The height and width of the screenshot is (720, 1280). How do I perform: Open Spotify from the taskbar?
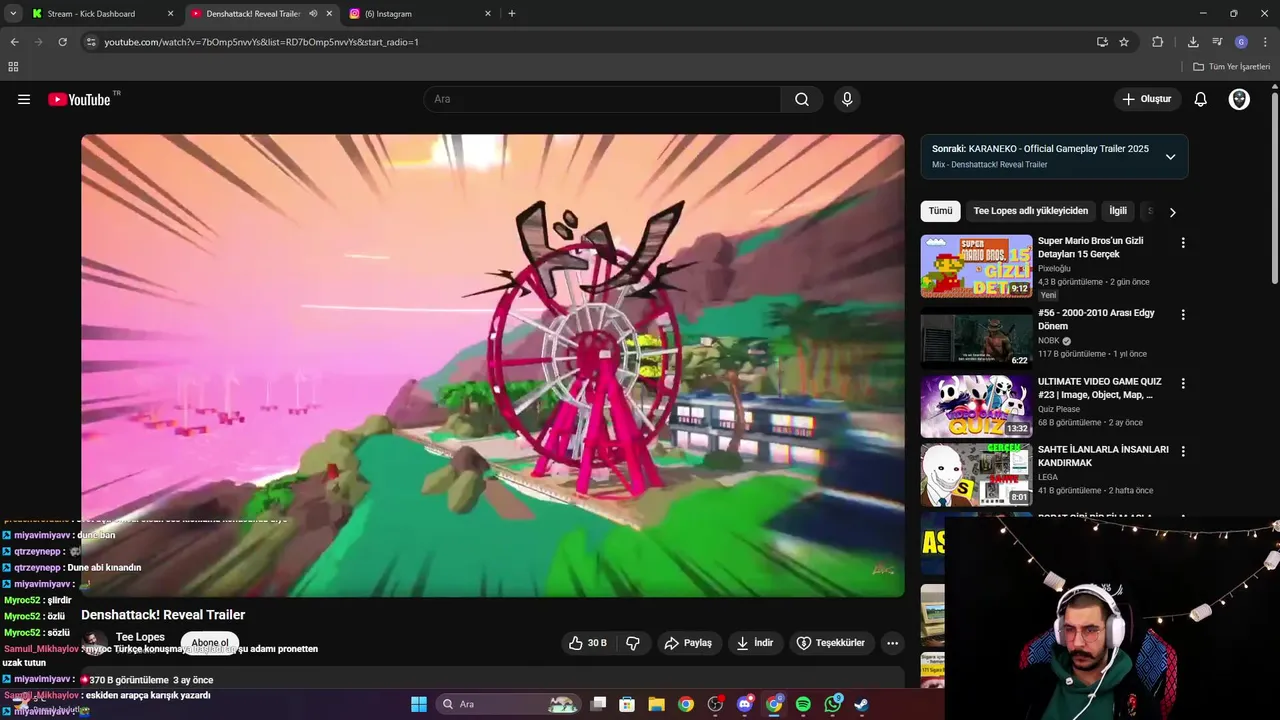803,704
